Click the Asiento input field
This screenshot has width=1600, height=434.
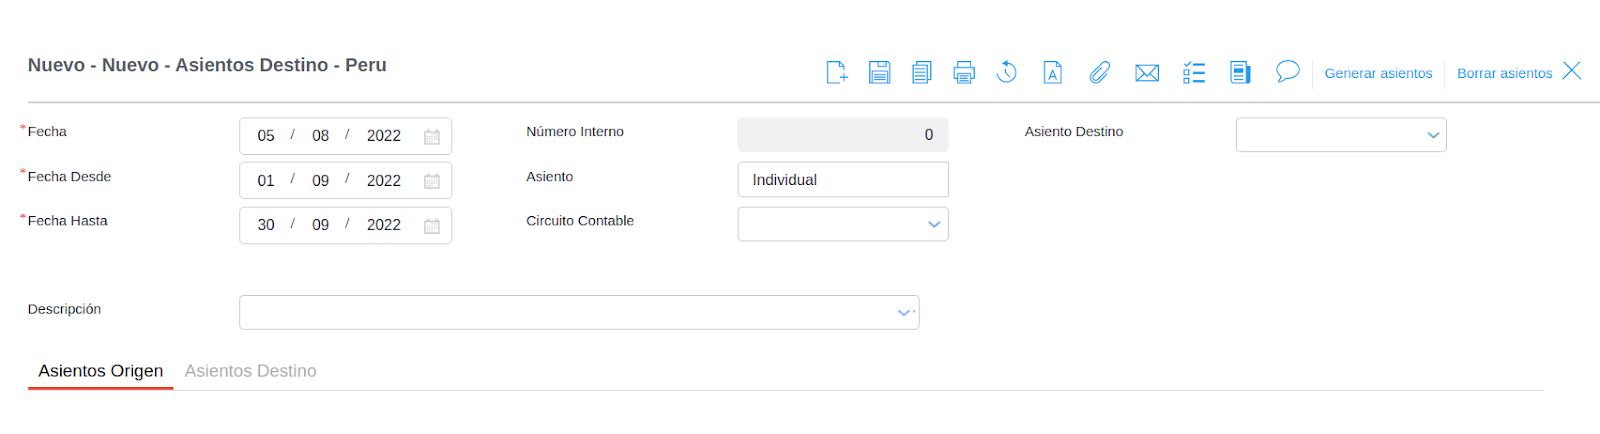[842, 180]
